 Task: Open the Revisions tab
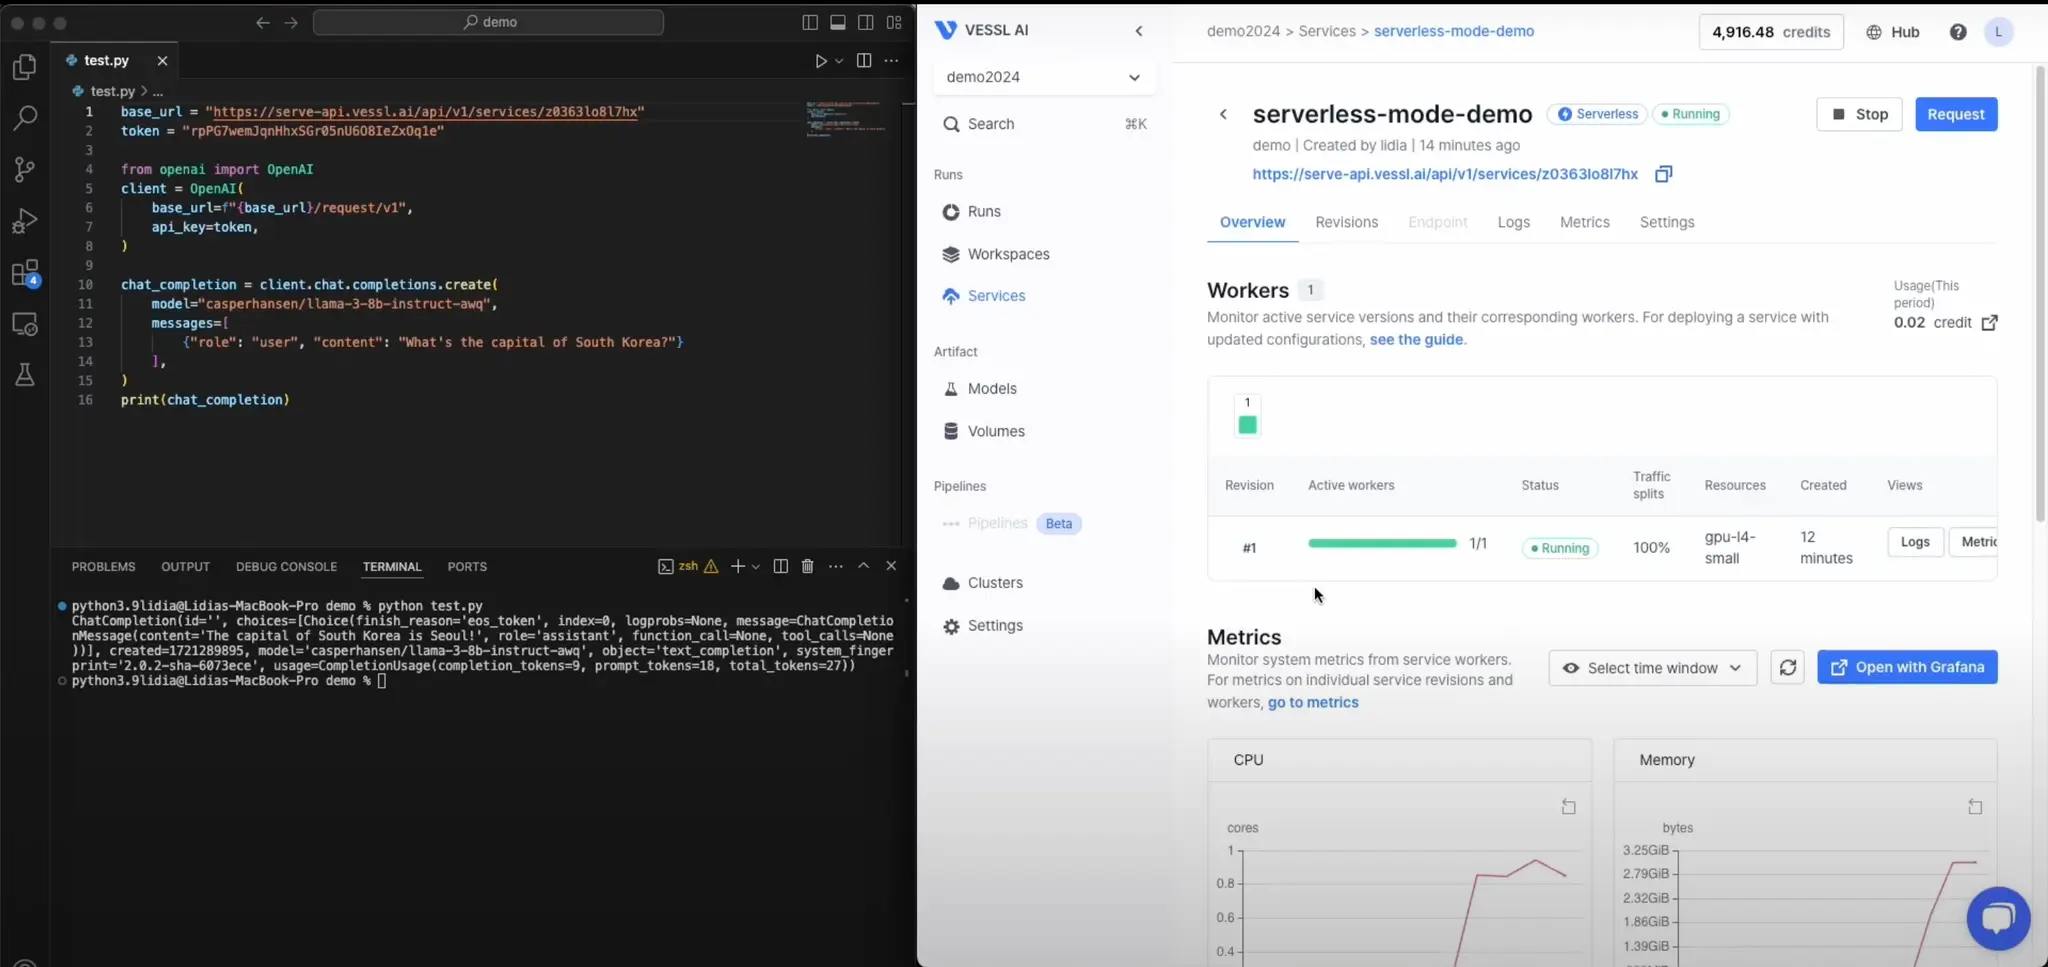click(1346, 222)
